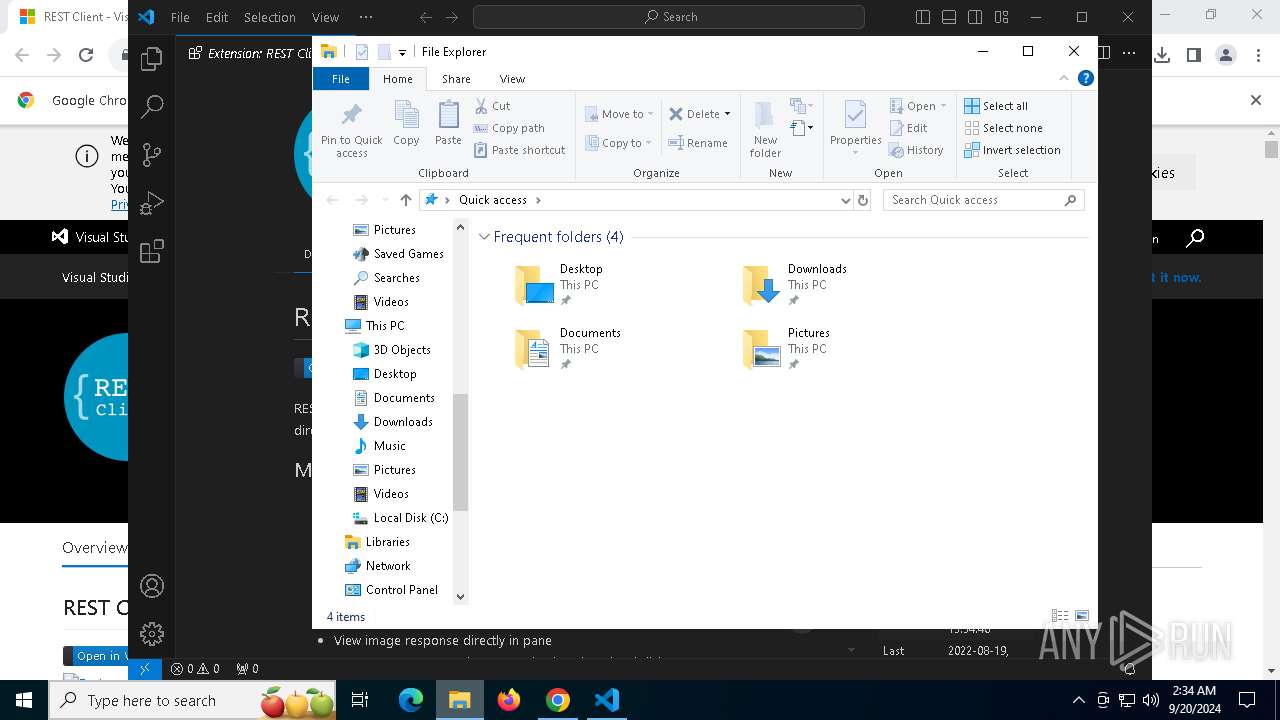Switch to the View ribbon tab

tap(512, 79)
